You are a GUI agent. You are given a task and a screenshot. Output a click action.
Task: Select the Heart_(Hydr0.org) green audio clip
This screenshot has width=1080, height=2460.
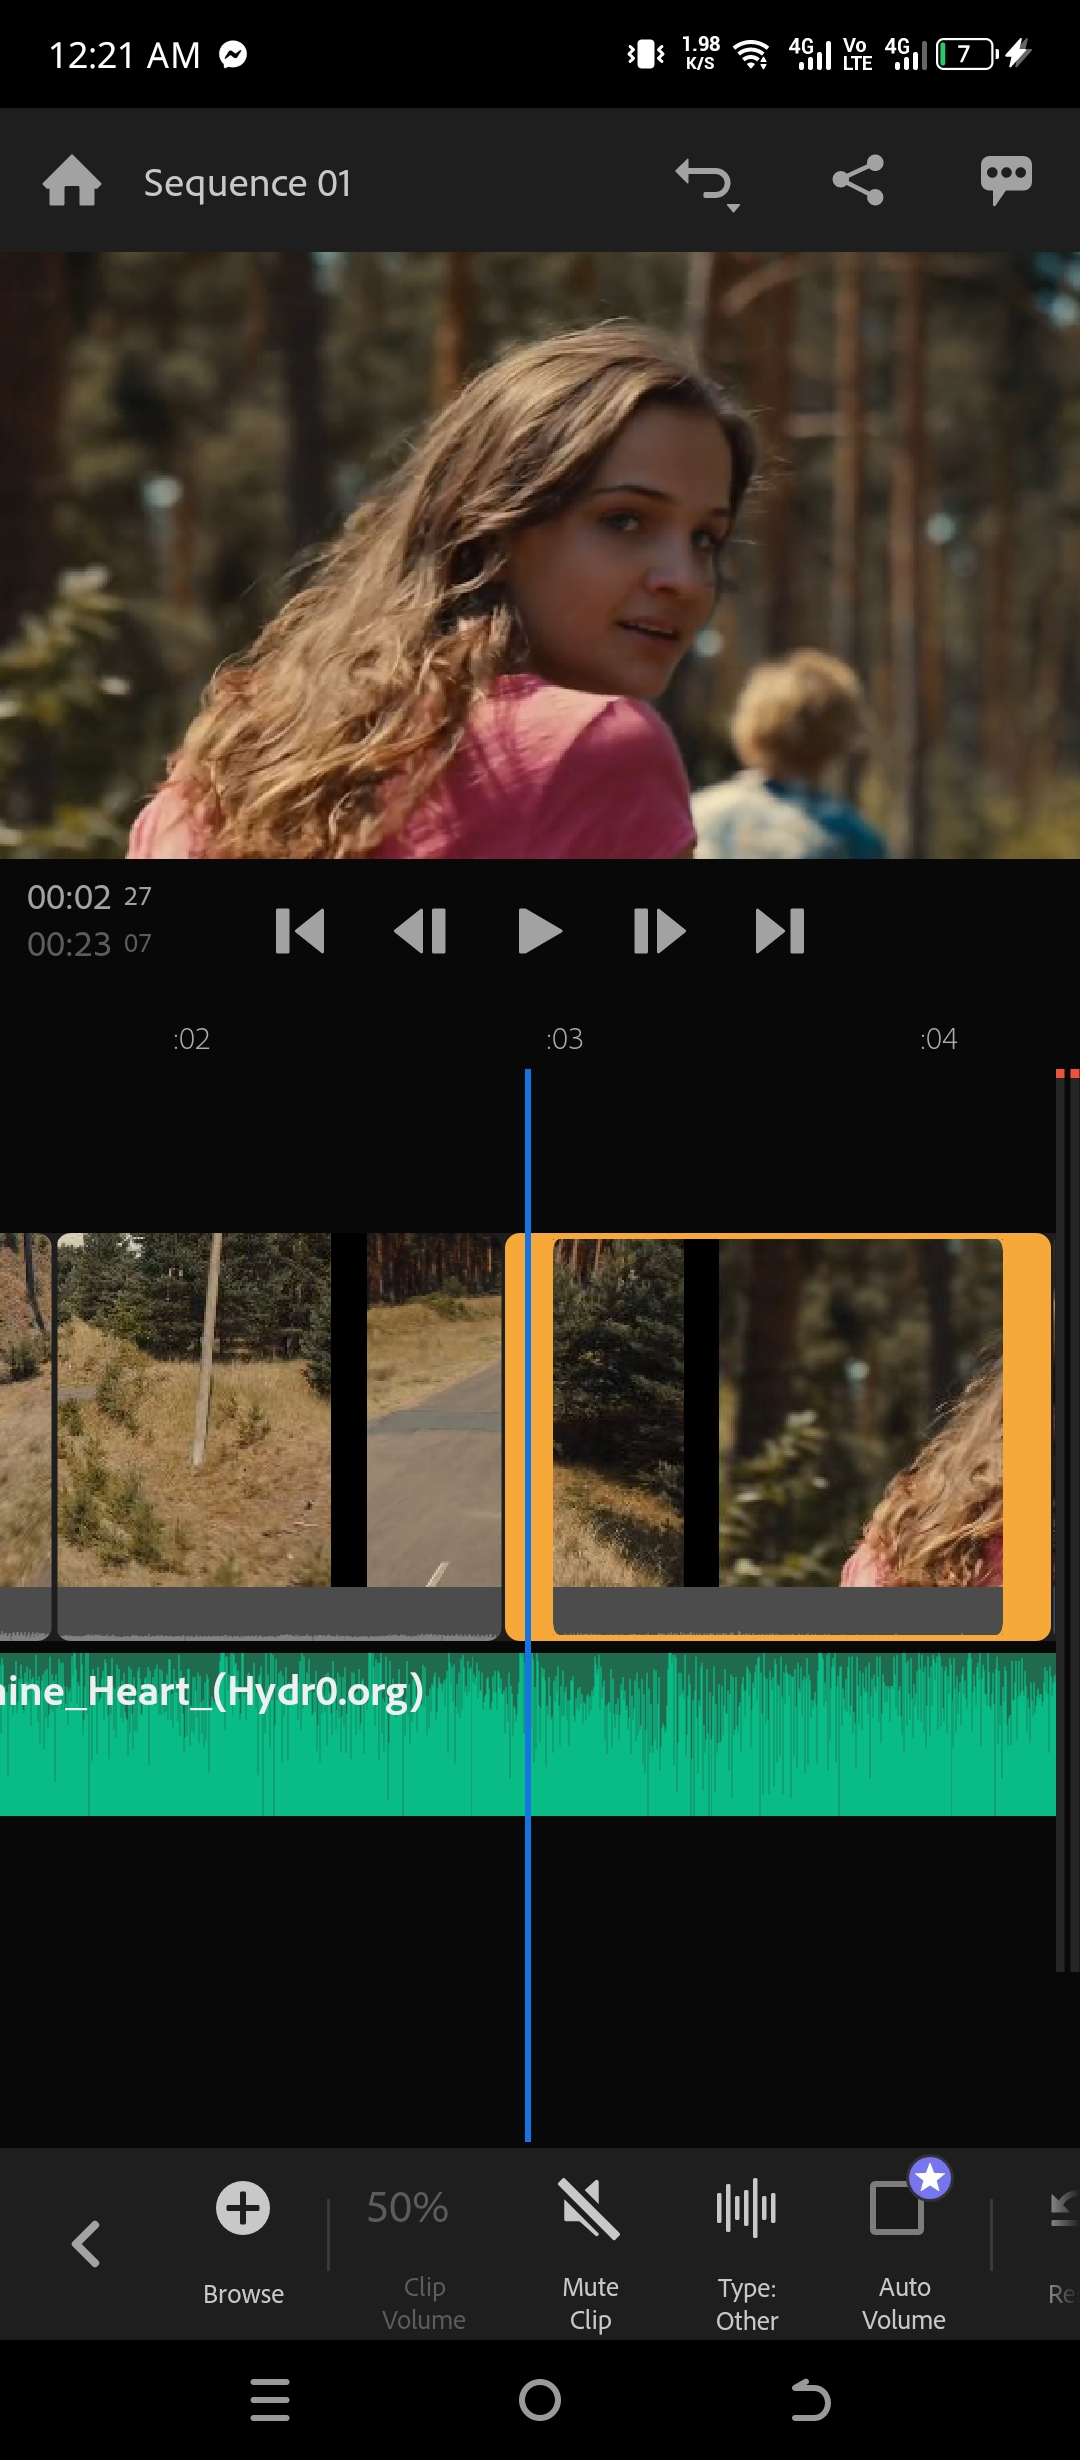[x=528, y=1734]
